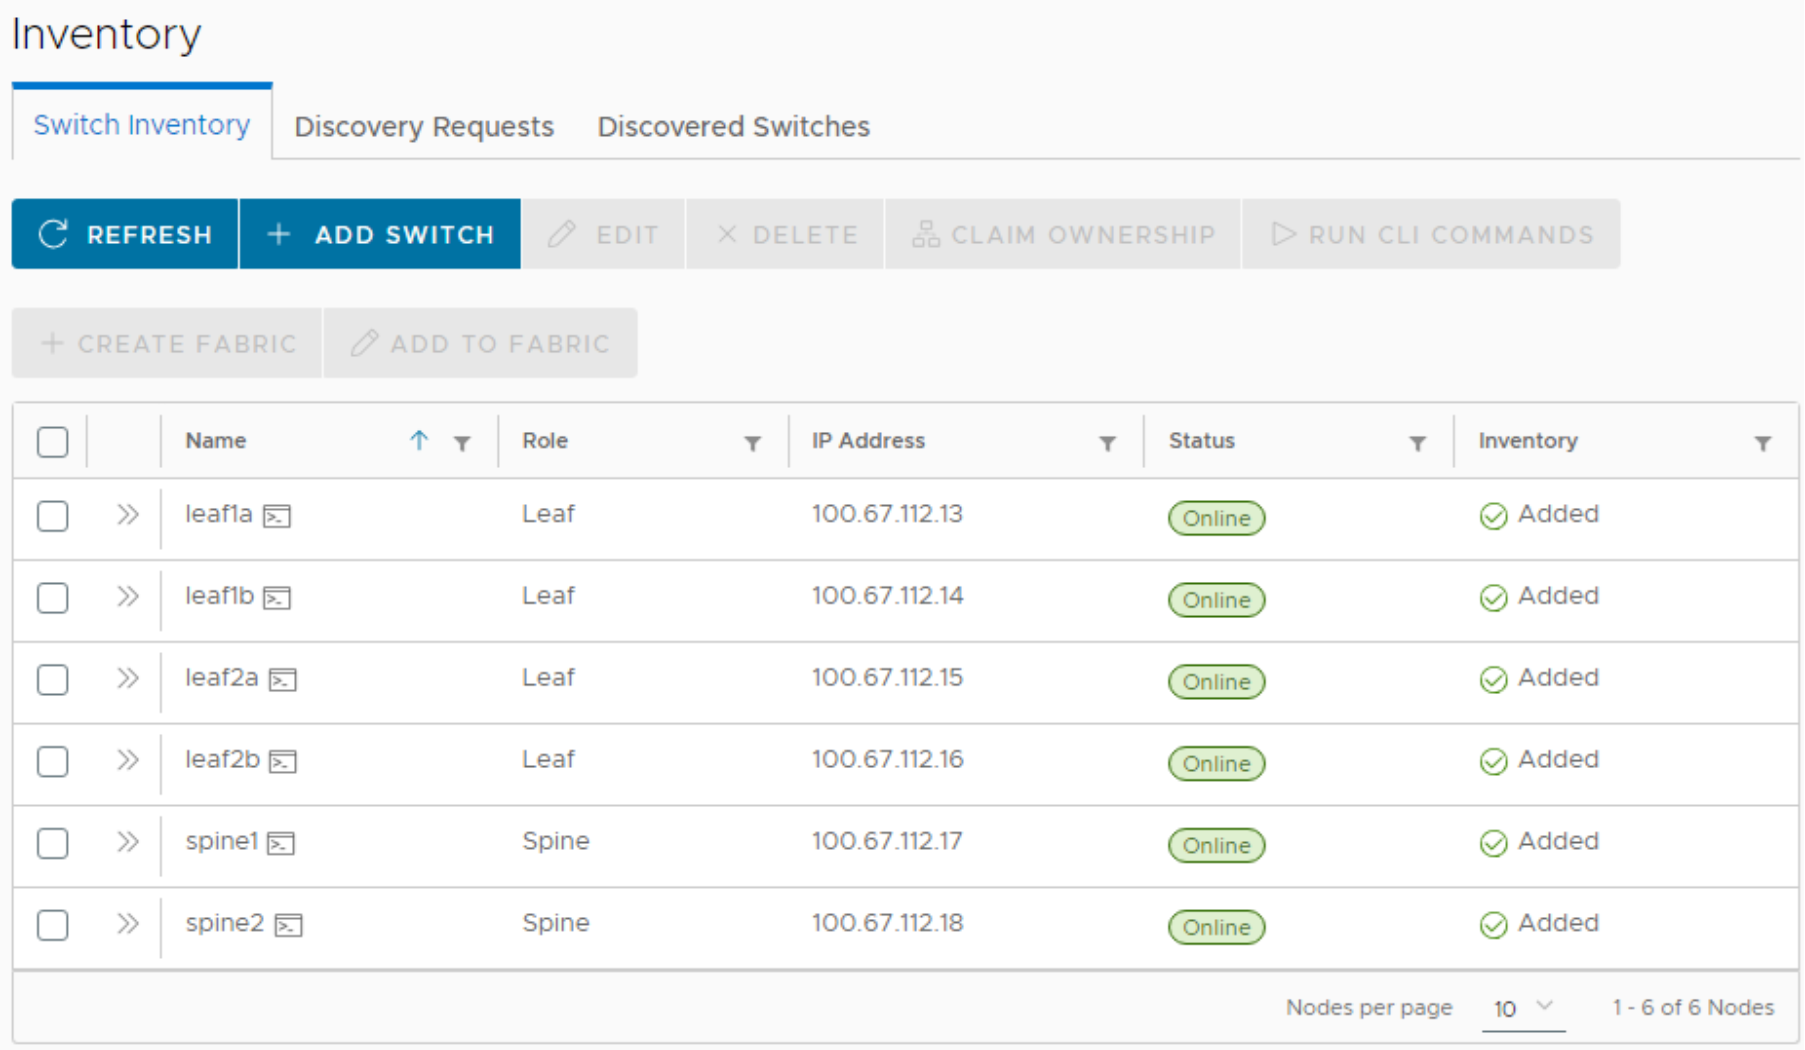Click Added checkmark icon for leaf1a
Viewport: 1805px width, 1050px height.
click(1493, 516)
